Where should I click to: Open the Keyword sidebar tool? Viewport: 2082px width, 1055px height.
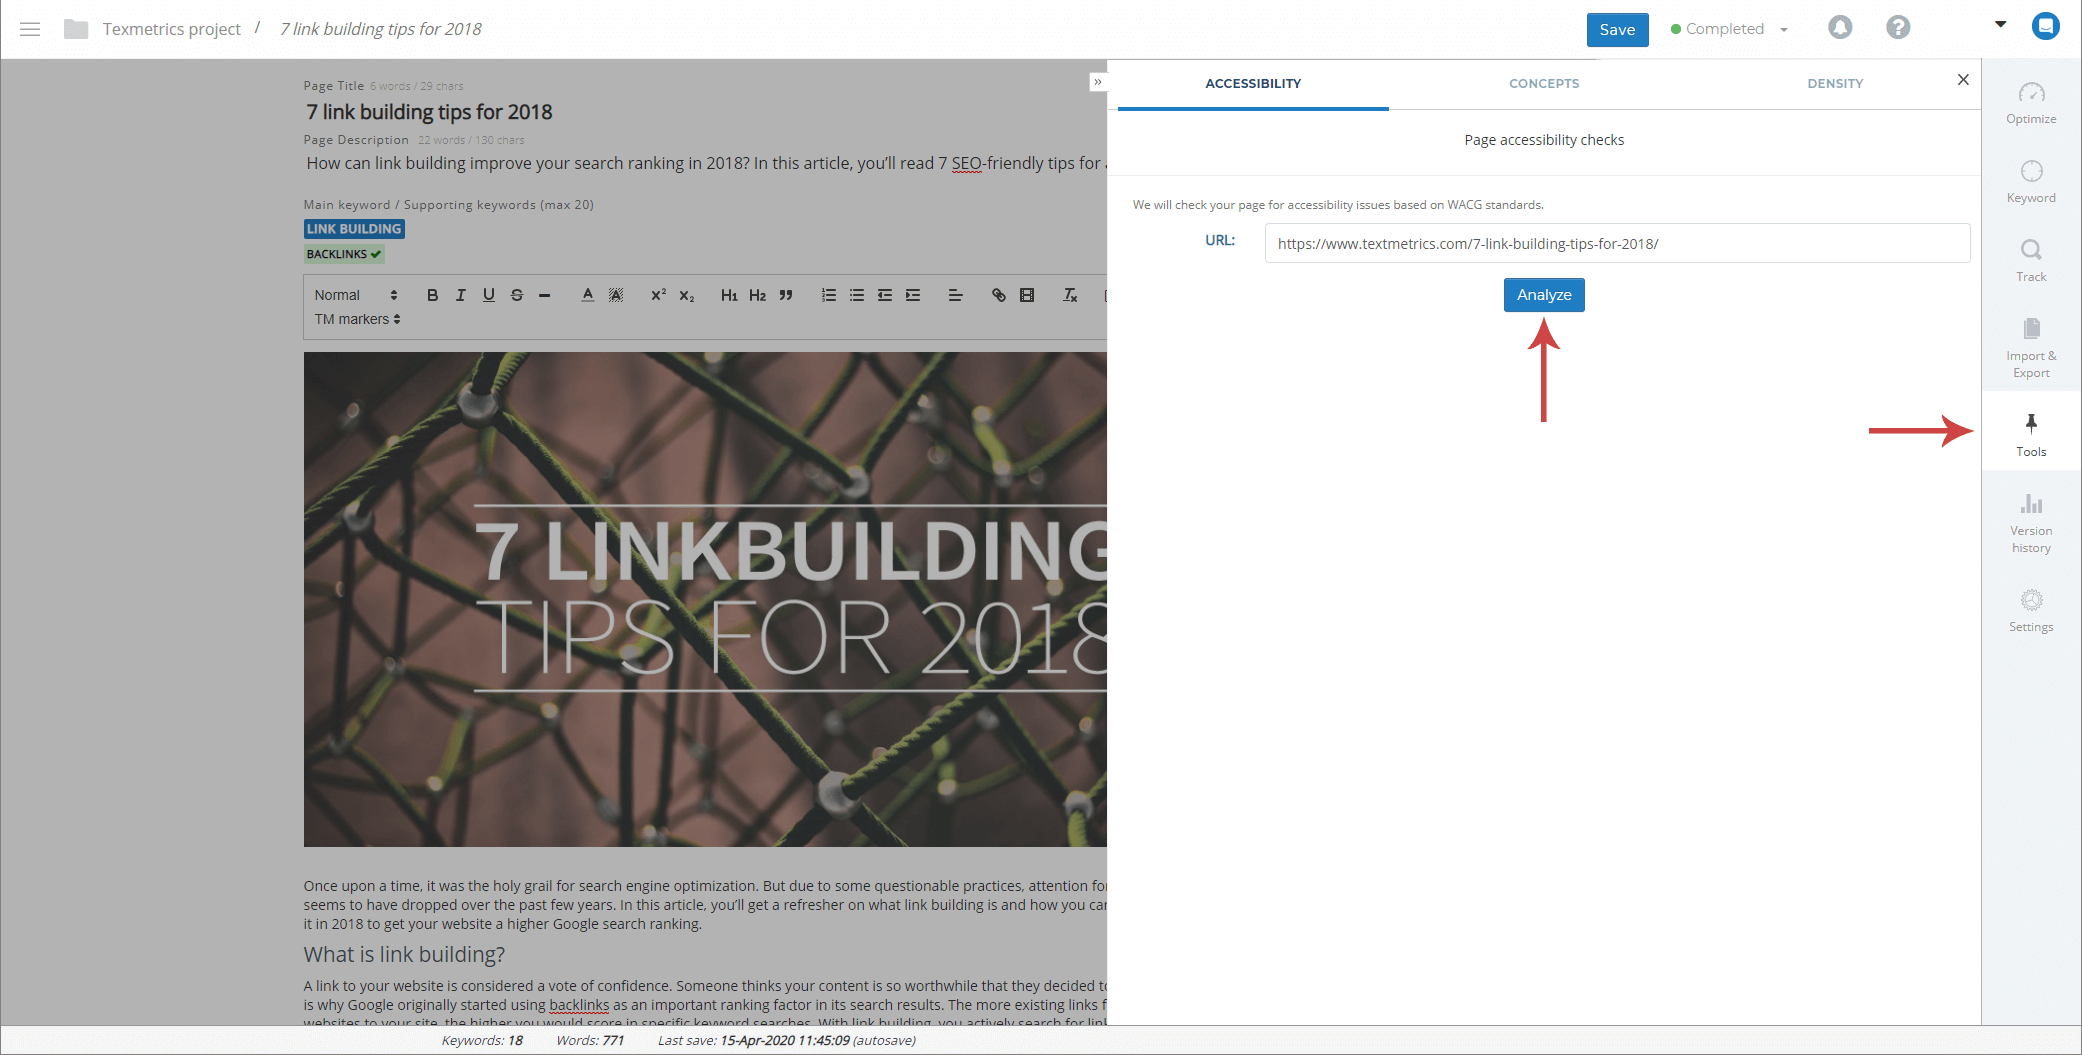pos(2031,181)
